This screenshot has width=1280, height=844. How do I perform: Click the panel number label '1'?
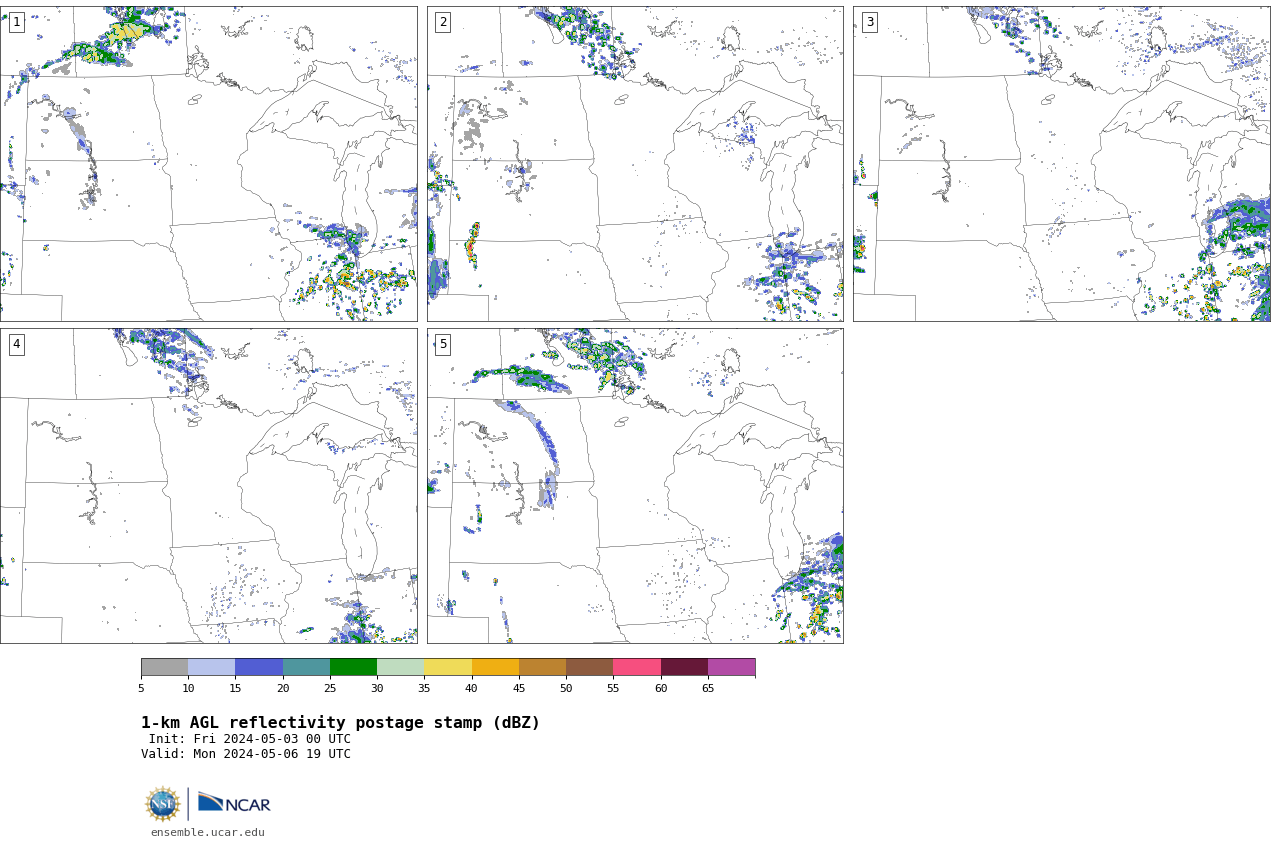coord(16,22)
